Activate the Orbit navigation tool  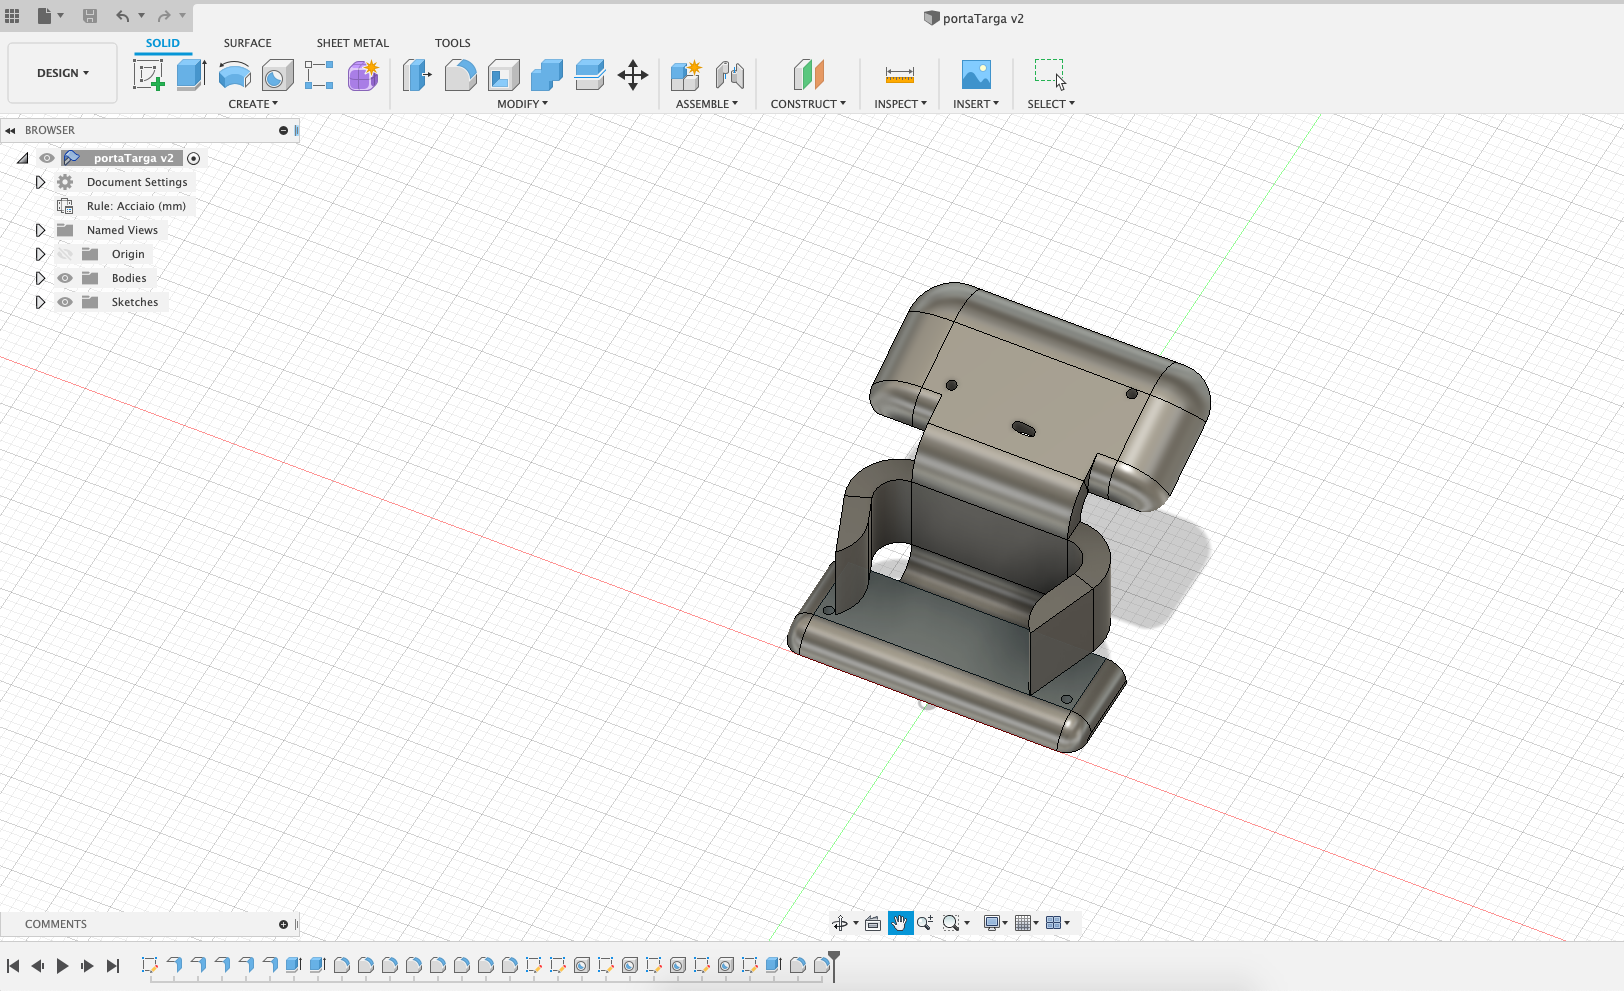pyautogui.click(x=840, y=923)
